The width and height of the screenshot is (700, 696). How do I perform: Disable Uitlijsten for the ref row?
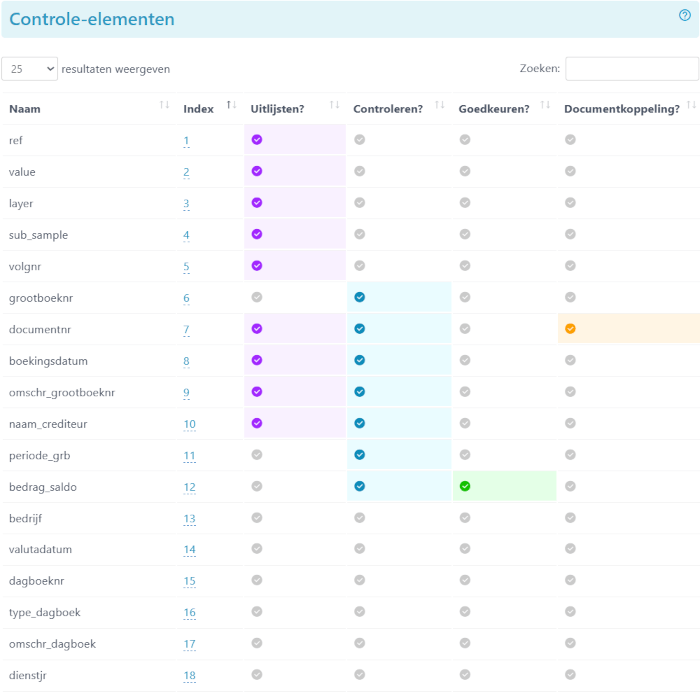(257, 140)
